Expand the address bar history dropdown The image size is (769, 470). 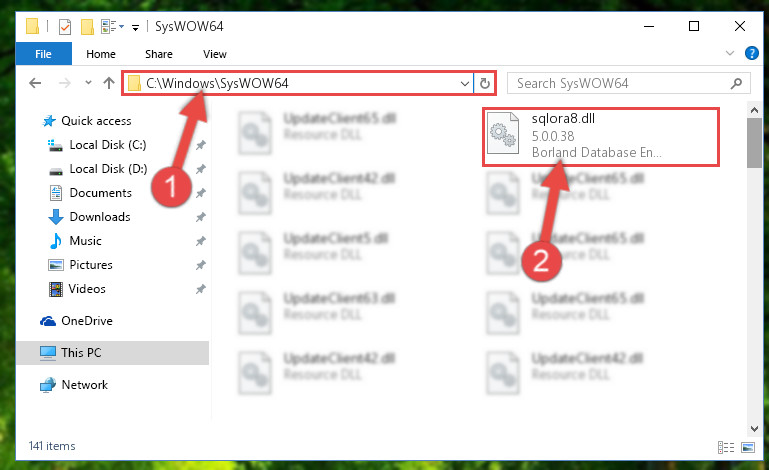[464, 83]
